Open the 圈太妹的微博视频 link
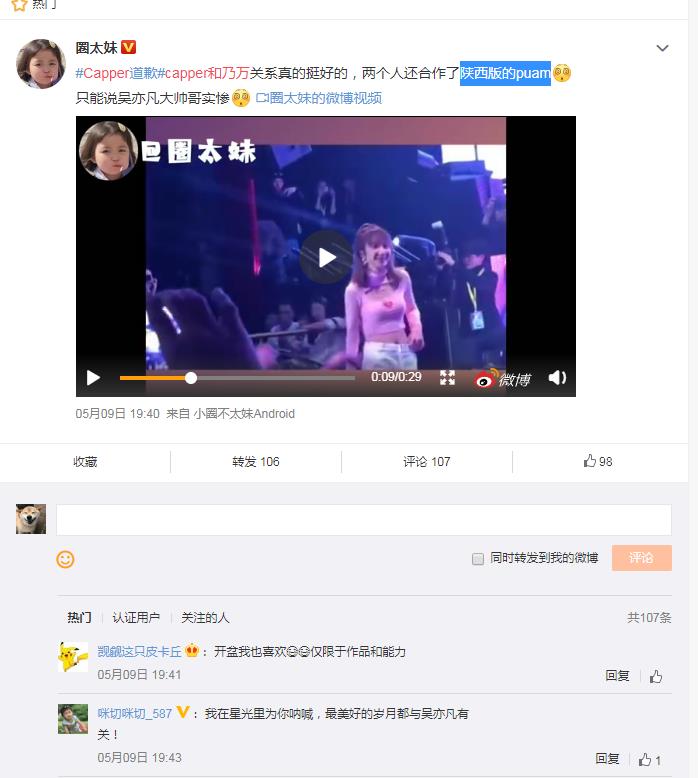 pyautogui.click(x=318, y=98)
